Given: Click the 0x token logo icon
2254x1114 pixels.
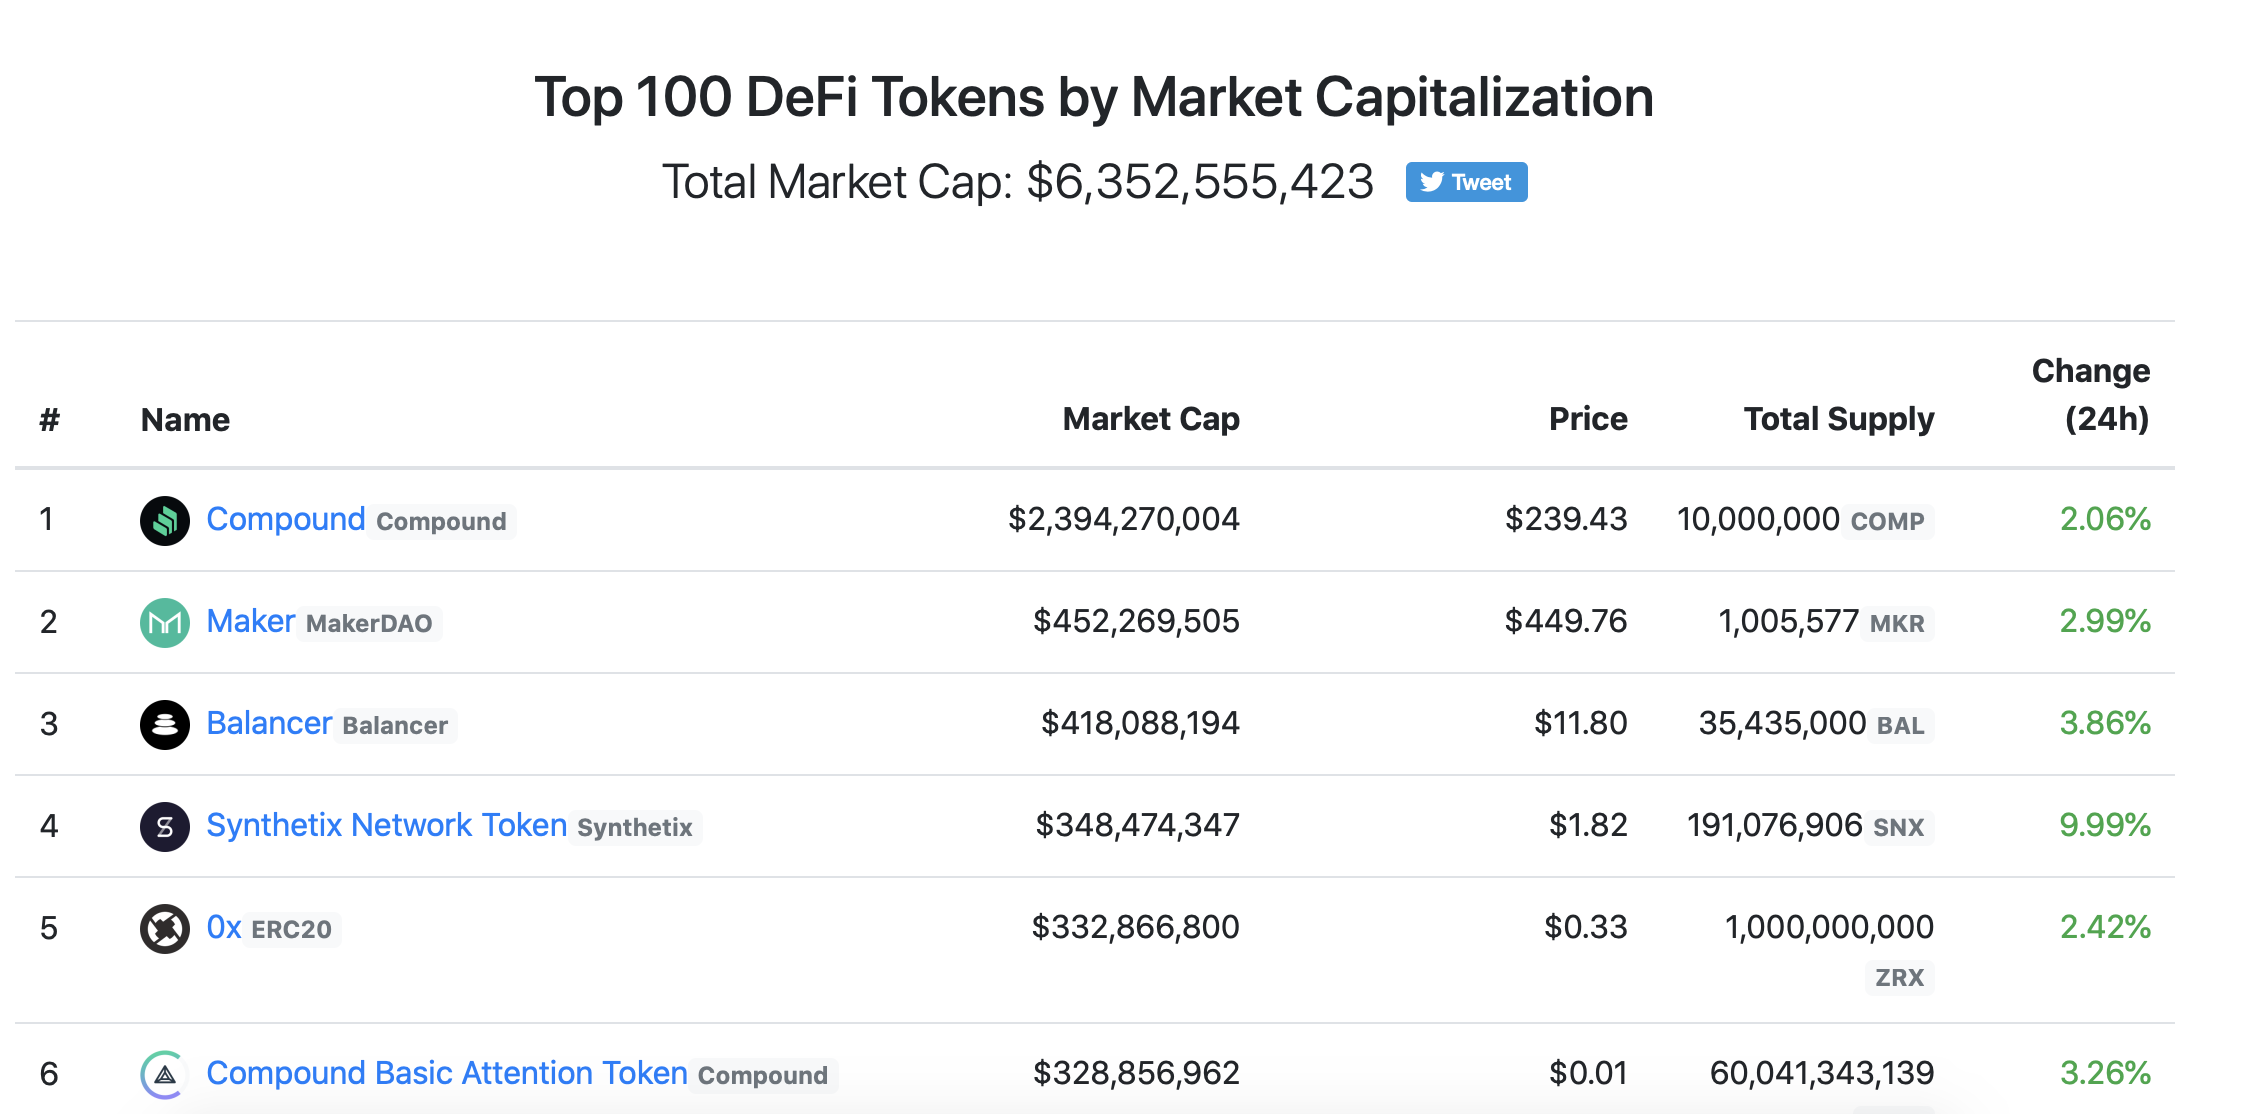Looking at the screenshot, I should [x=165, y=928].
